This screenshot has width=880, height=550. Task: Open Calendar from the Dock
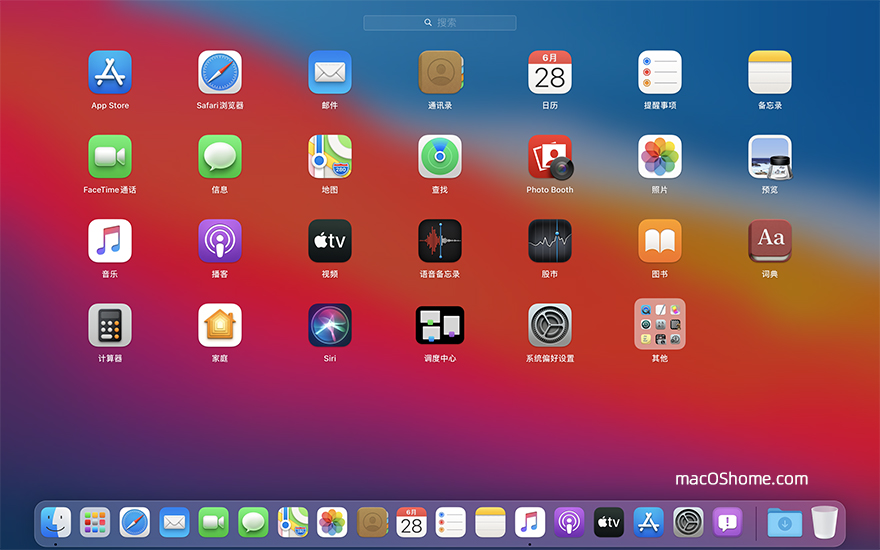coord(411,522)
